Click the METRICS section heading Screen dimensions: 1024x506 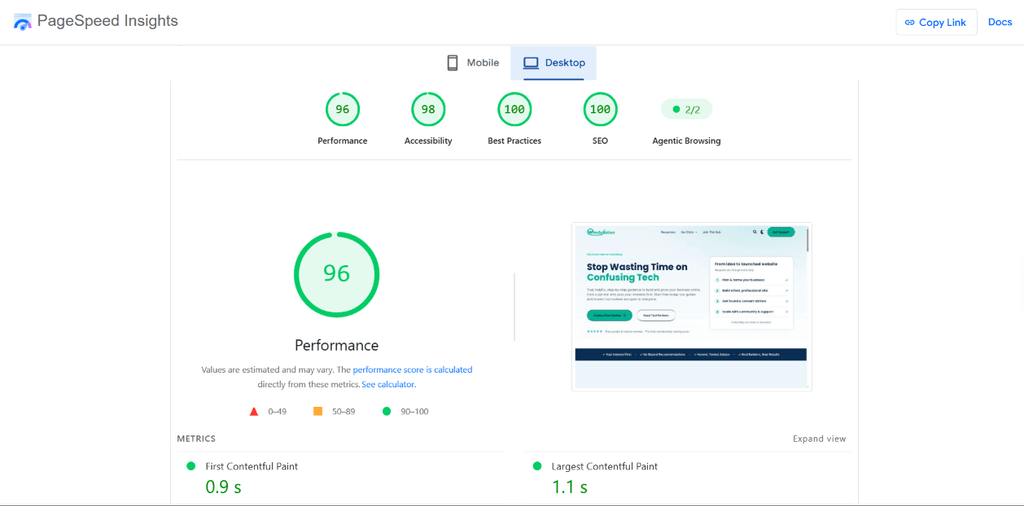tap(196, 439)
